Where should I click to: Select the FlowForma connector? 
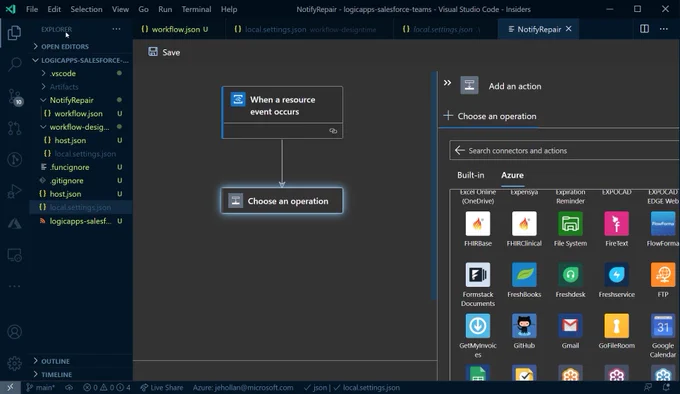663,229
